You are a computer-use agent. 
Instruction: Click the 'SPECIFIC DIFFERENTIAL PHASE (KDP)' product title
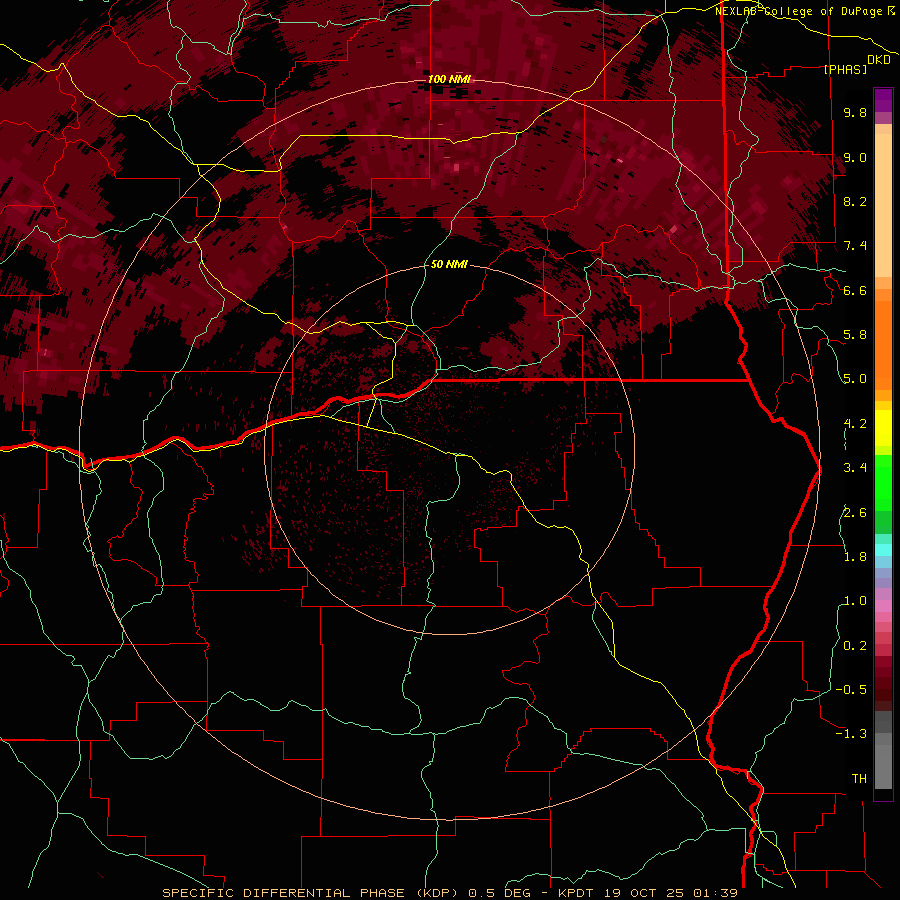309,893
